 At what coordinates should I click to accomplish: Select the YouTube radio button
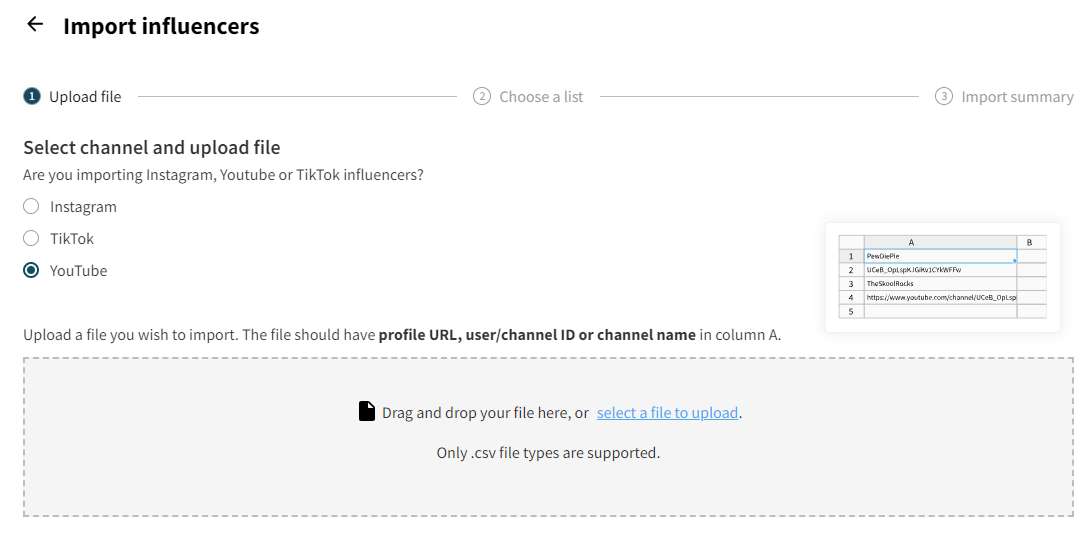point(31,270)
